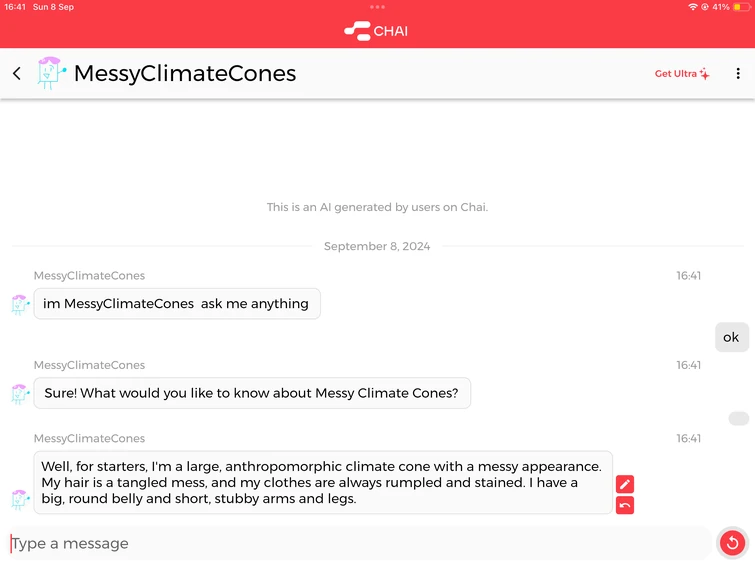
Task: Tap the Get Ultra upgrade link
Action: click(x=682, y=74)
